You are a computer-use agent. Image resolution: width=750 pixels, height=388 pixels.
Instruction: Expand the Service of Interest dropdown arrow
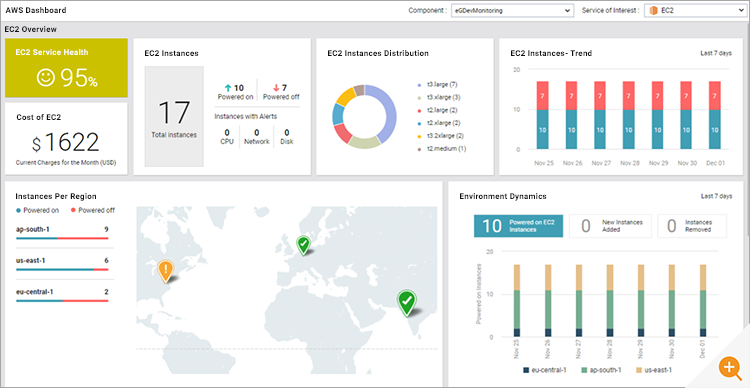pos(740,10)
